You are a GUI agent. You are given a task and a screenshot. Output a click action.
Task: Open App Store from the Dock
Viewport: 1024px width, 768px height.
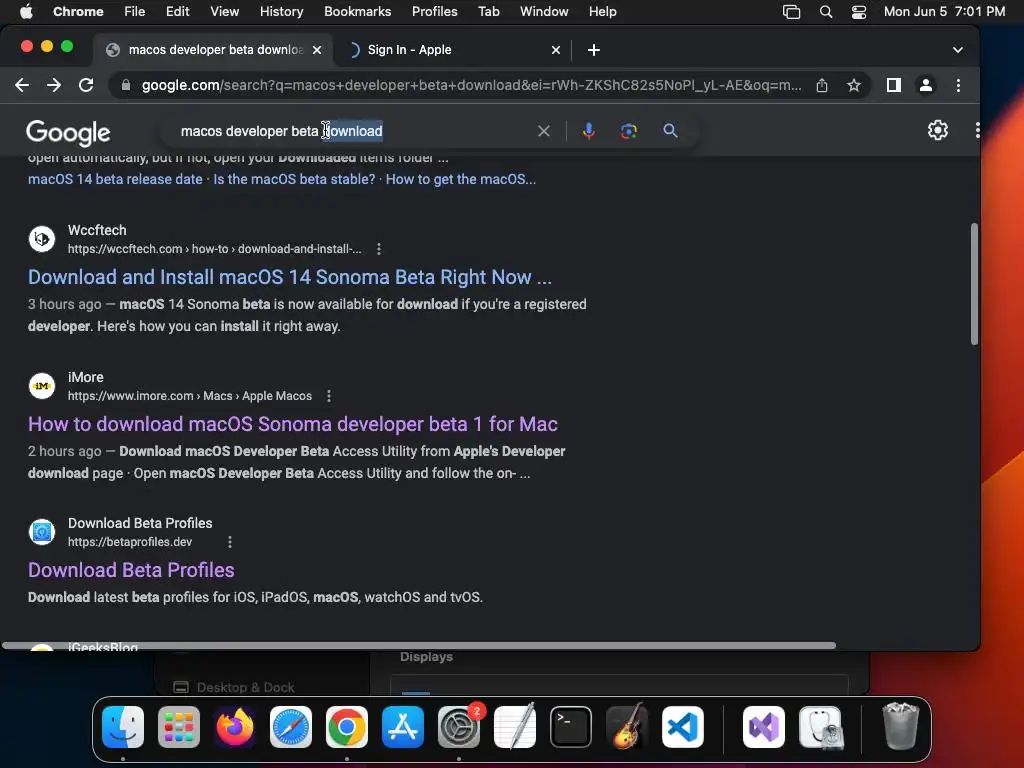pos(403,727)
